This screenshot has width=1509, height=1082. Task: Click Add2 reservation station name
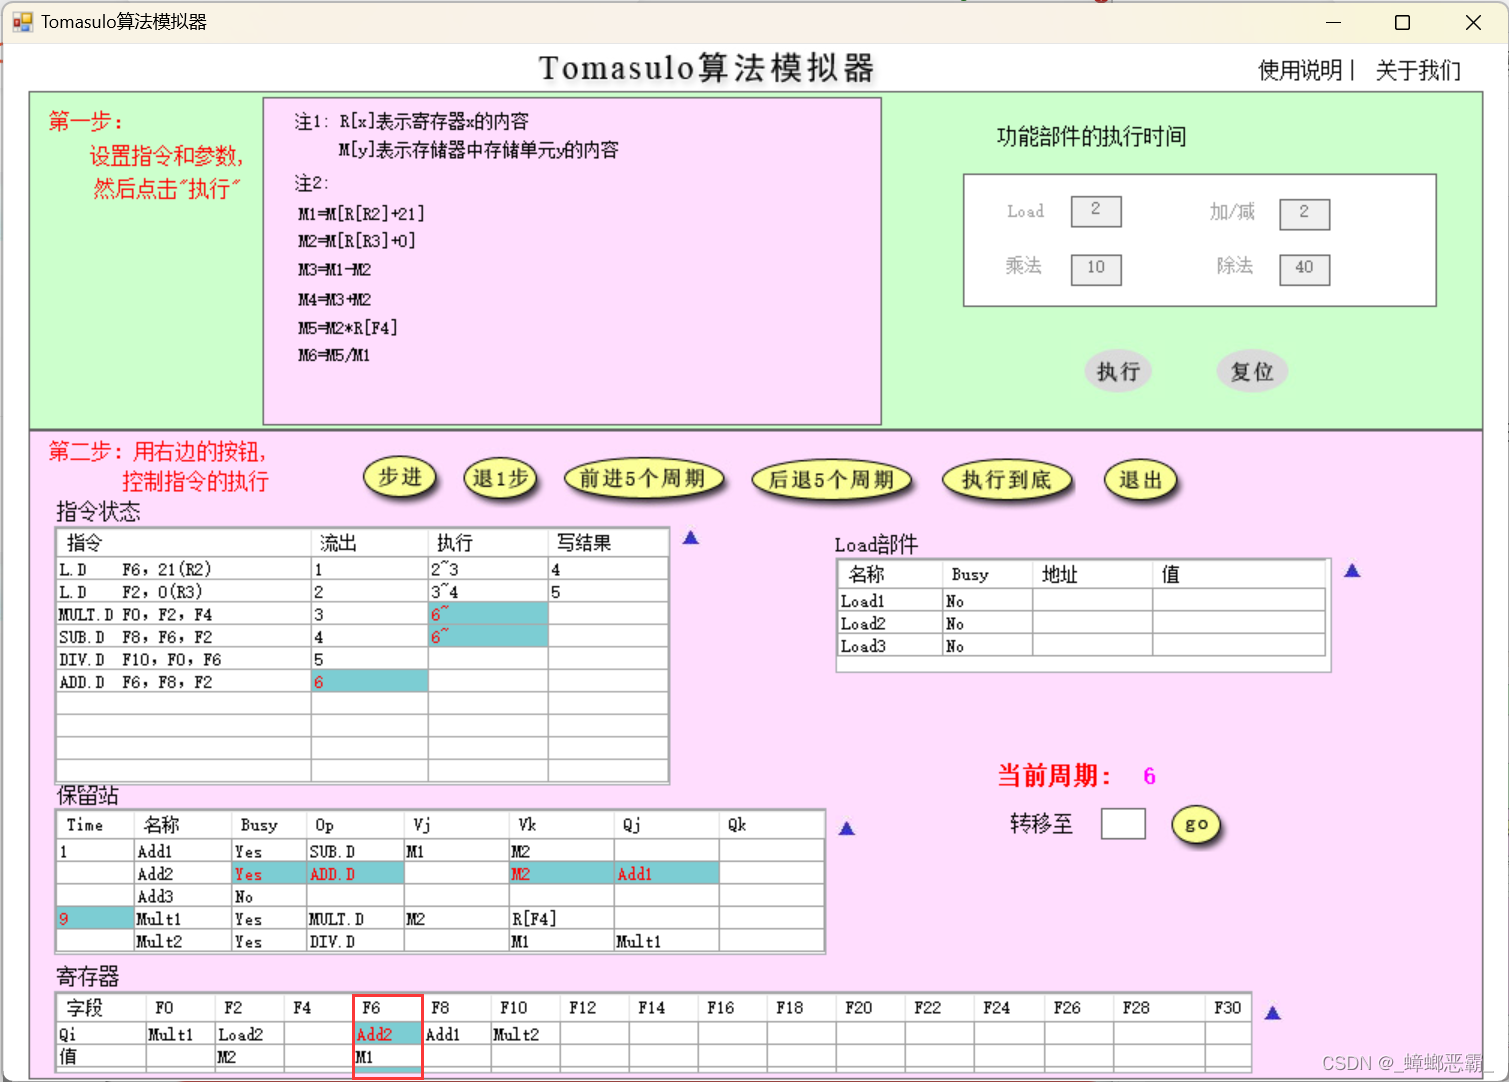pos(183,874)
